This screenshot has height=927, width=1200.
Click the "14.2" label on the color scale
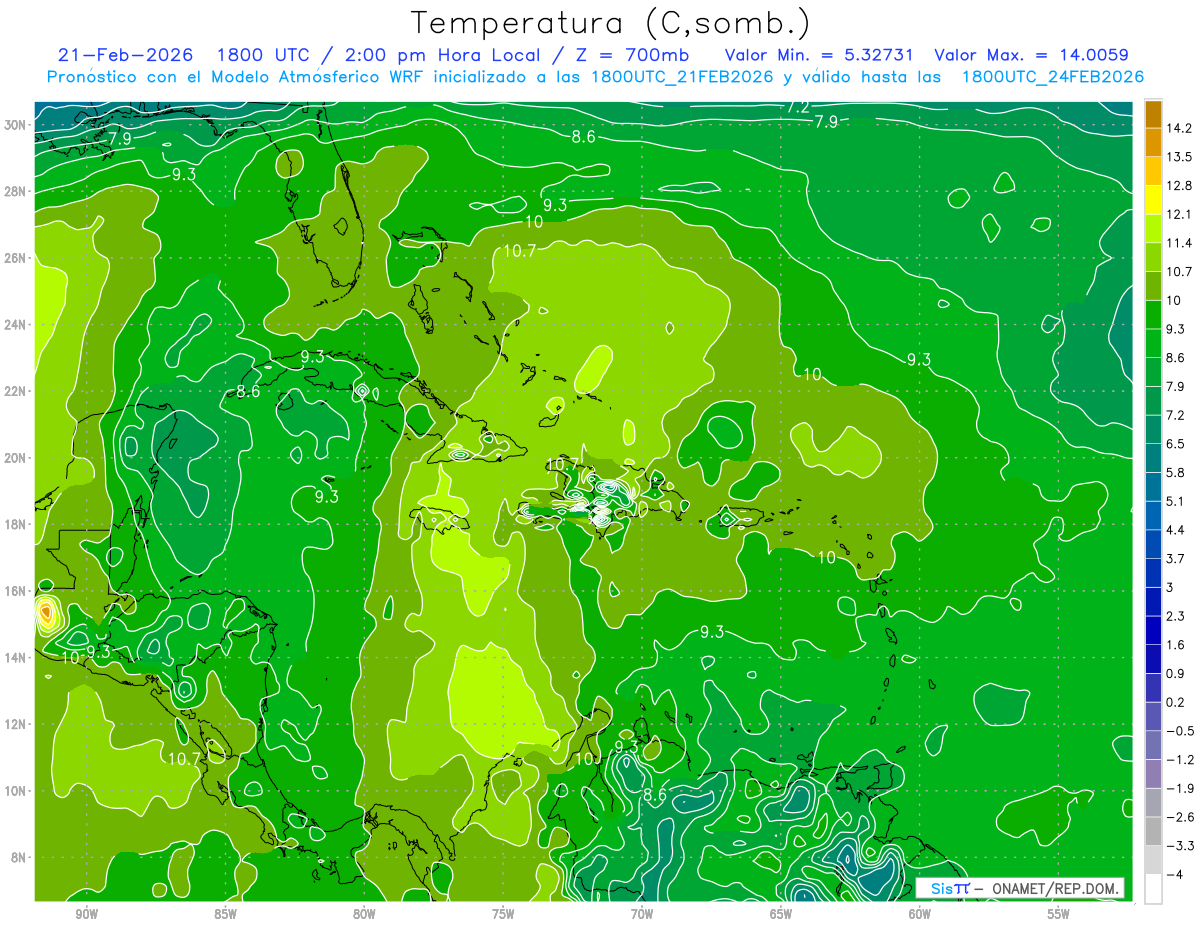pyautogui.click(x=1179, y=128)
